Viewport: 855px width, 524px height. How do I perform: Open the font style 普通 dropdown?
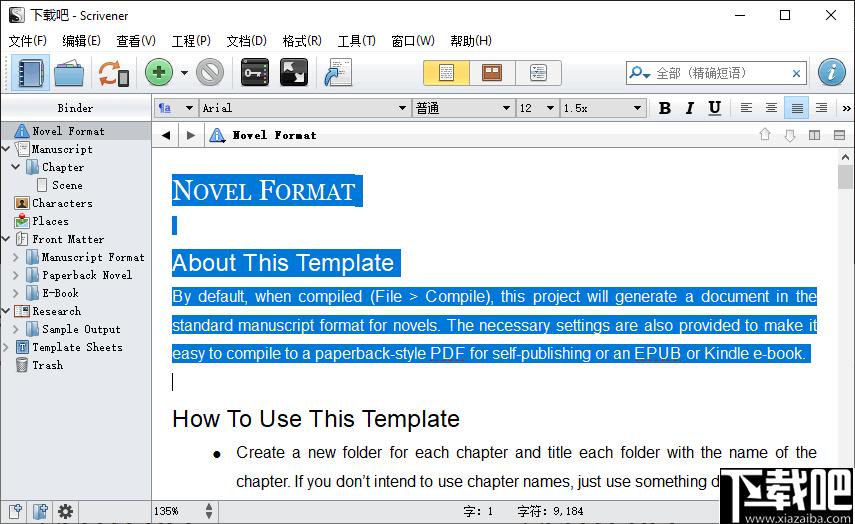tap(463, 108)
